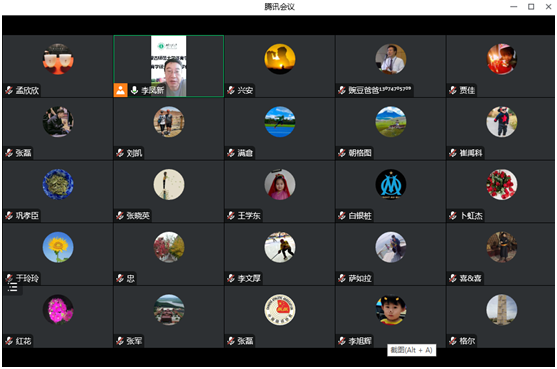
Task: Click the 截图(Alt + A) screenshot tooltip
Action: 411,350
